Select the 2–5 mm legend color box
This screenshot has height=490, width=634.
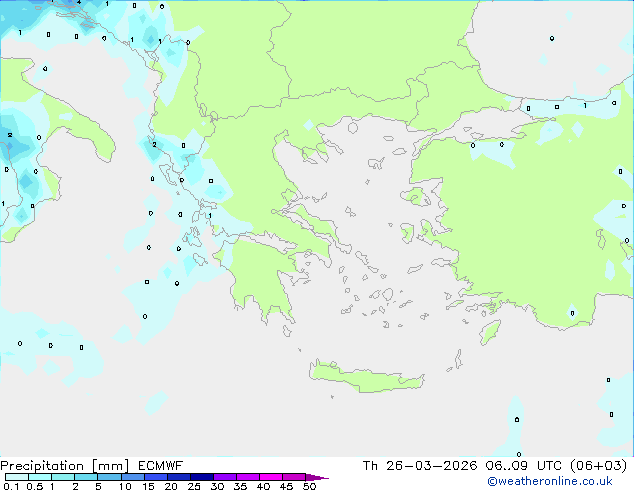pos(86,477)
